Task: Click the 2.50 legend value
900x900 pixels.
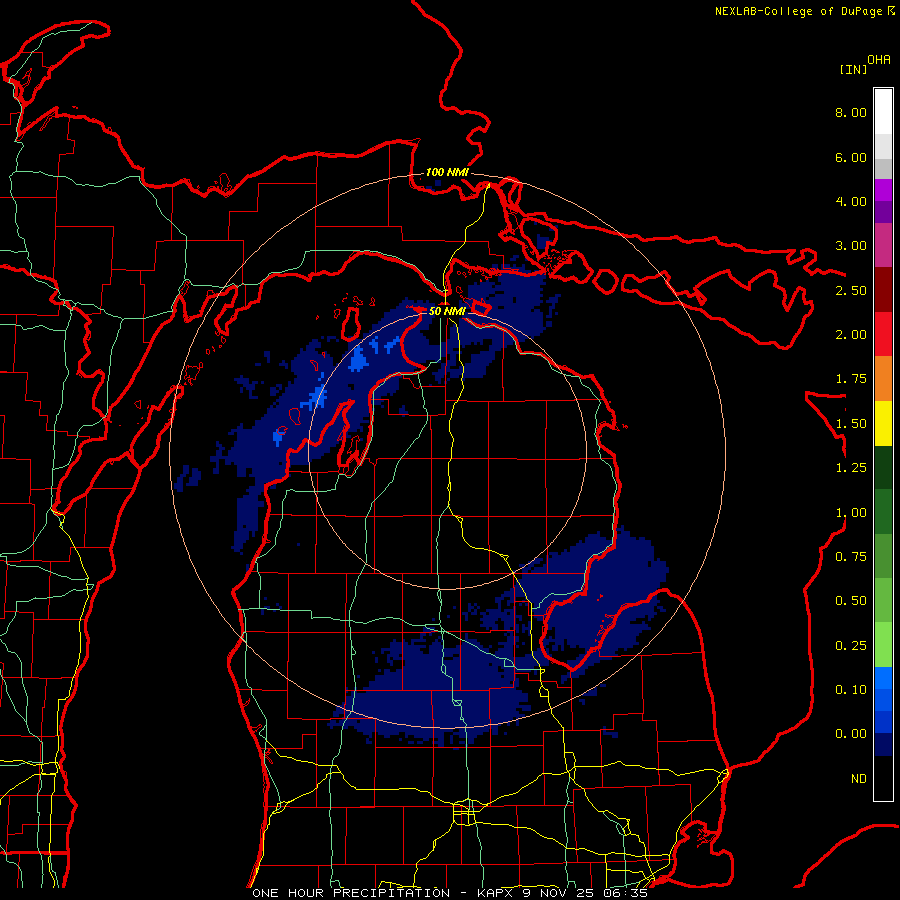Action: click(x=851, y=290)
